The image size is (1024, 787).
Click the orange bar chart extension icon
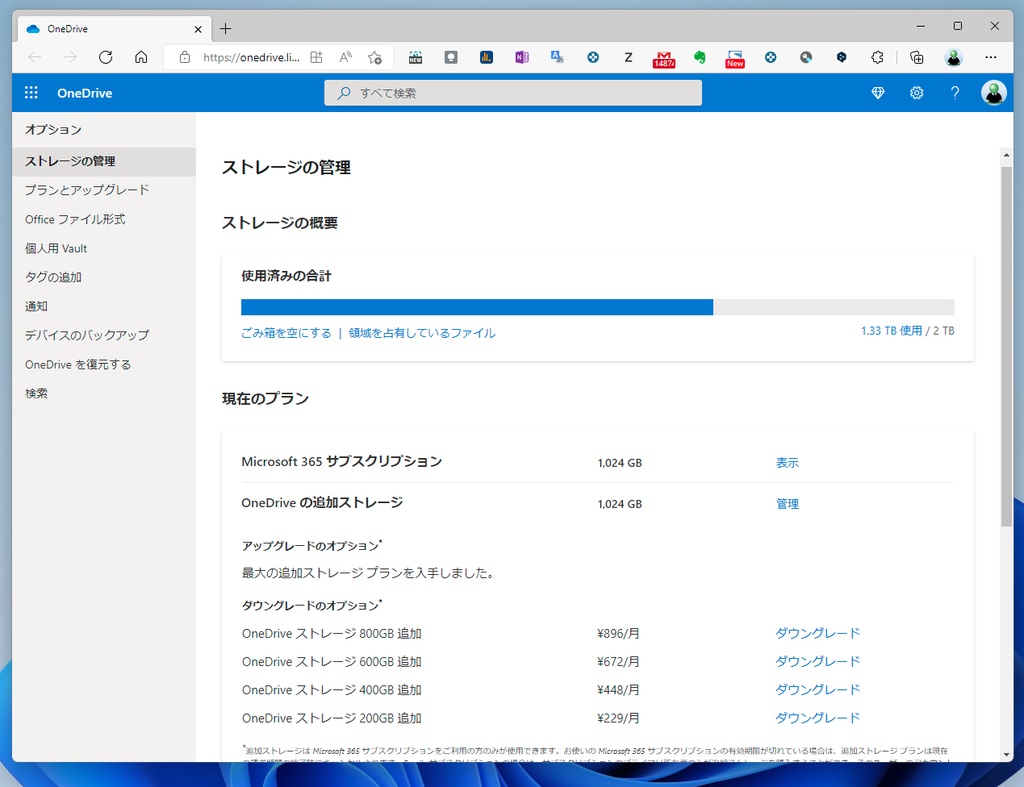(x=487, y=57)
